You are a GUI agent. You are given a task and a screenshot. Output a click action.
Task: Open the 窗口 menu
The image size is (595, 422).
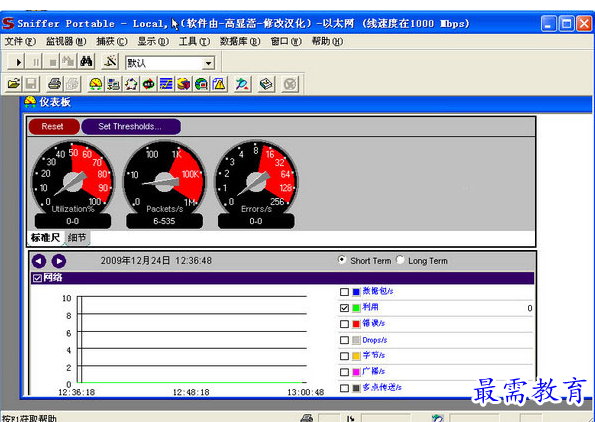point(286,41)
